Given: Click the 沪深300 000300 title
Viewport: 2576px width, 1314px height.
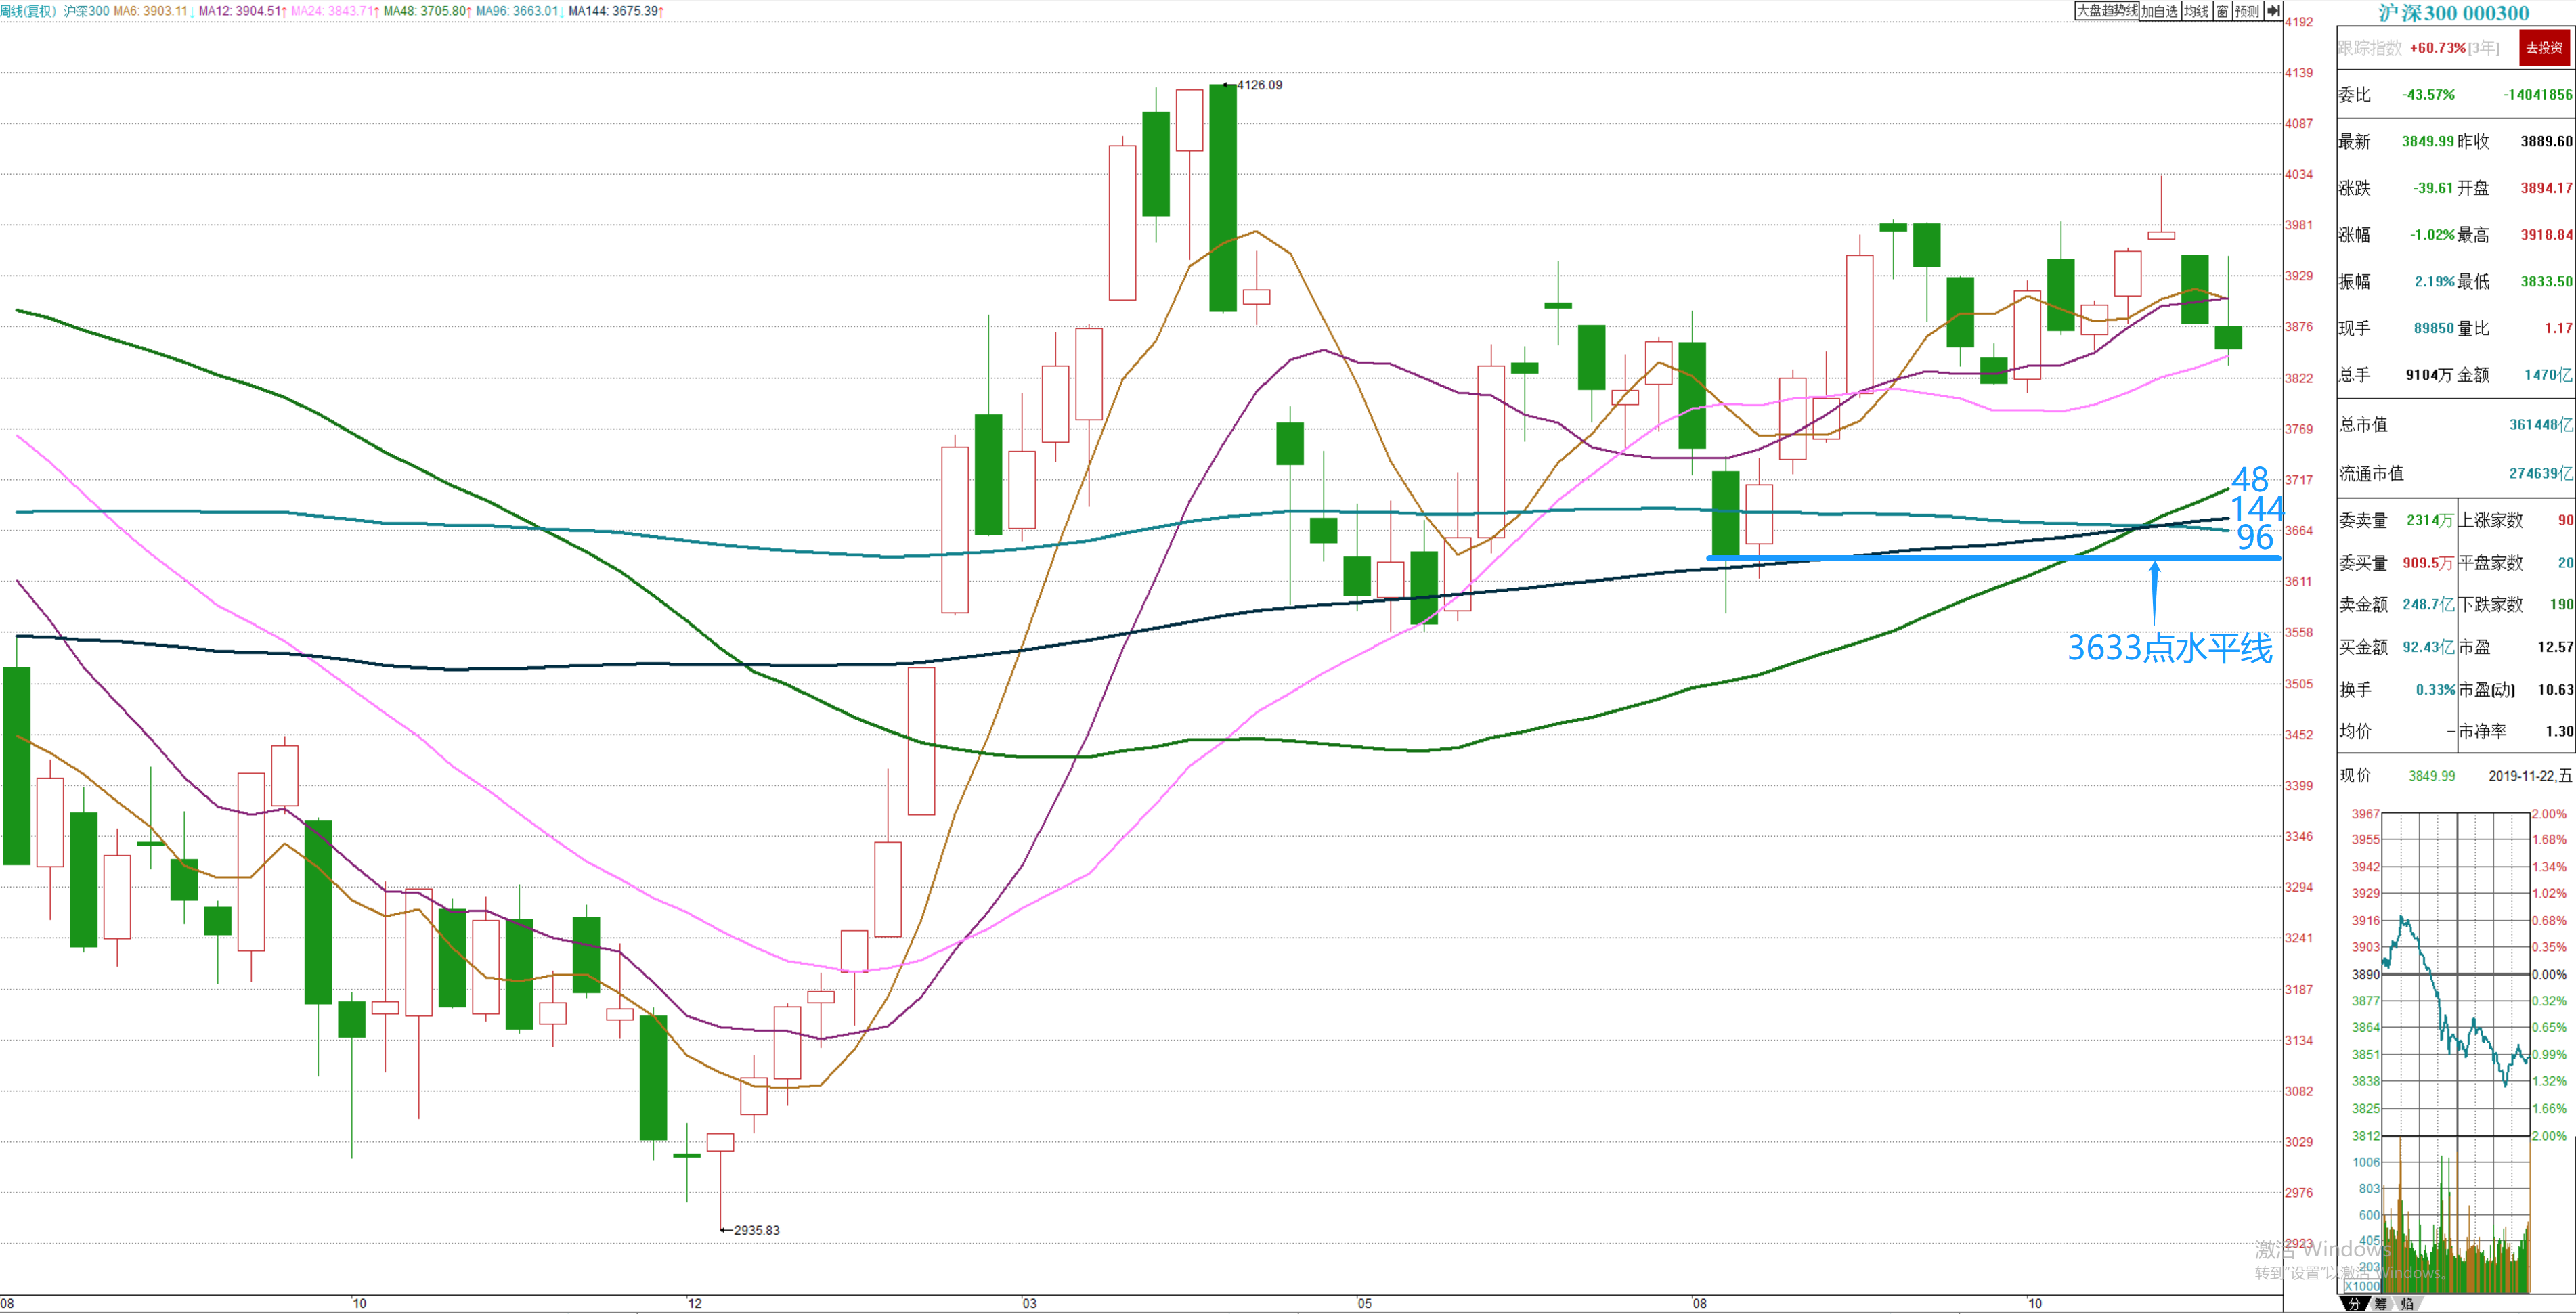Looking at the screenshot, I should click(x=2453, y=13).
